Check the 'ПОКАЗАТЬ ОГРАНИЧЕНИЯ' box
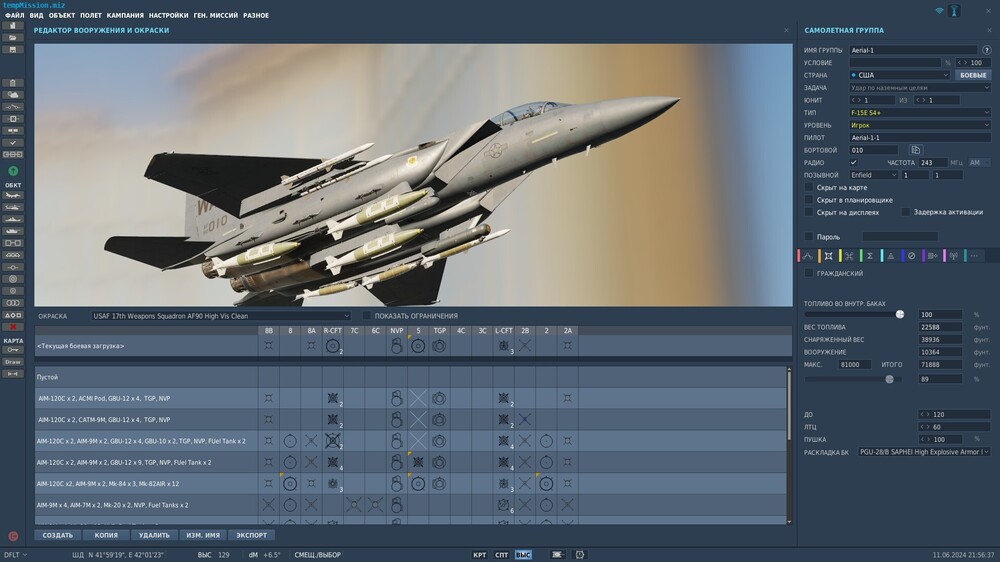The height and width of the screenshot is (562, 1000). pyautogui.click(x=366, y=316)
